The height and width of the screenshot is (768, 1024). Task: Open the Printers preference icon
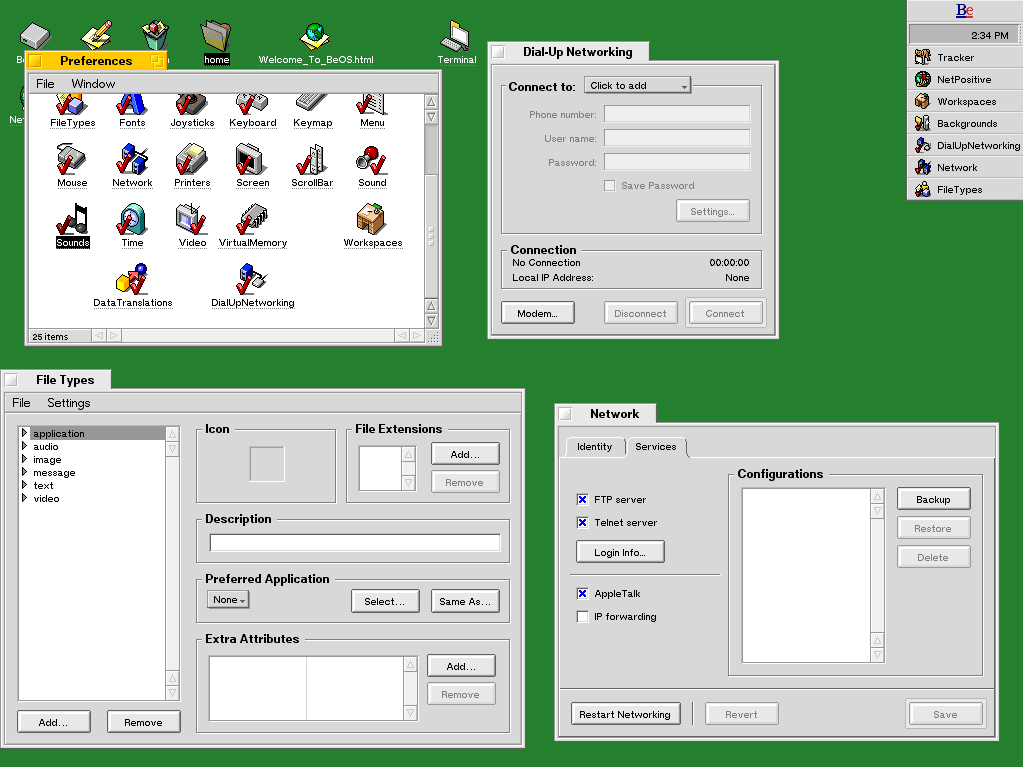click(192, 160)
